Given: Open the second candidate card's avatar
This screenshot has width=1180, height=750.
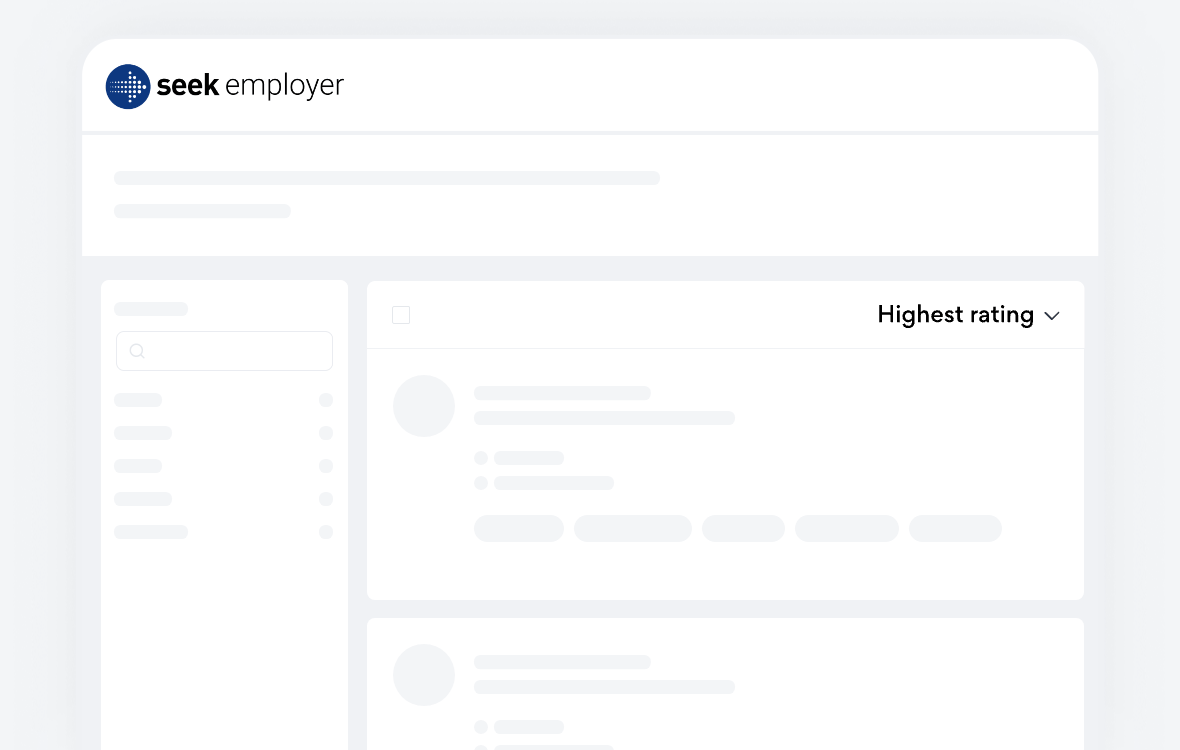Looking at the screenshot, I should coord(424,675).
